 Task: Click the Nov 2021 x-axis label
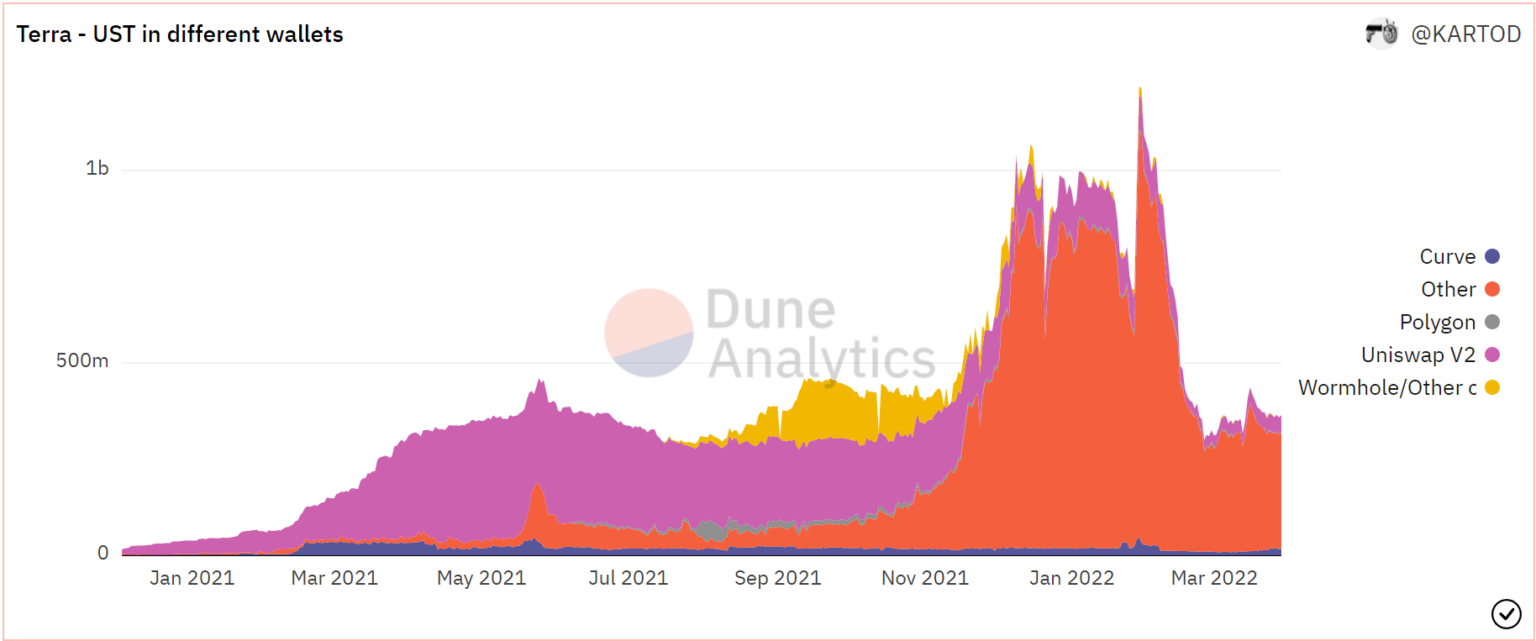925,578
